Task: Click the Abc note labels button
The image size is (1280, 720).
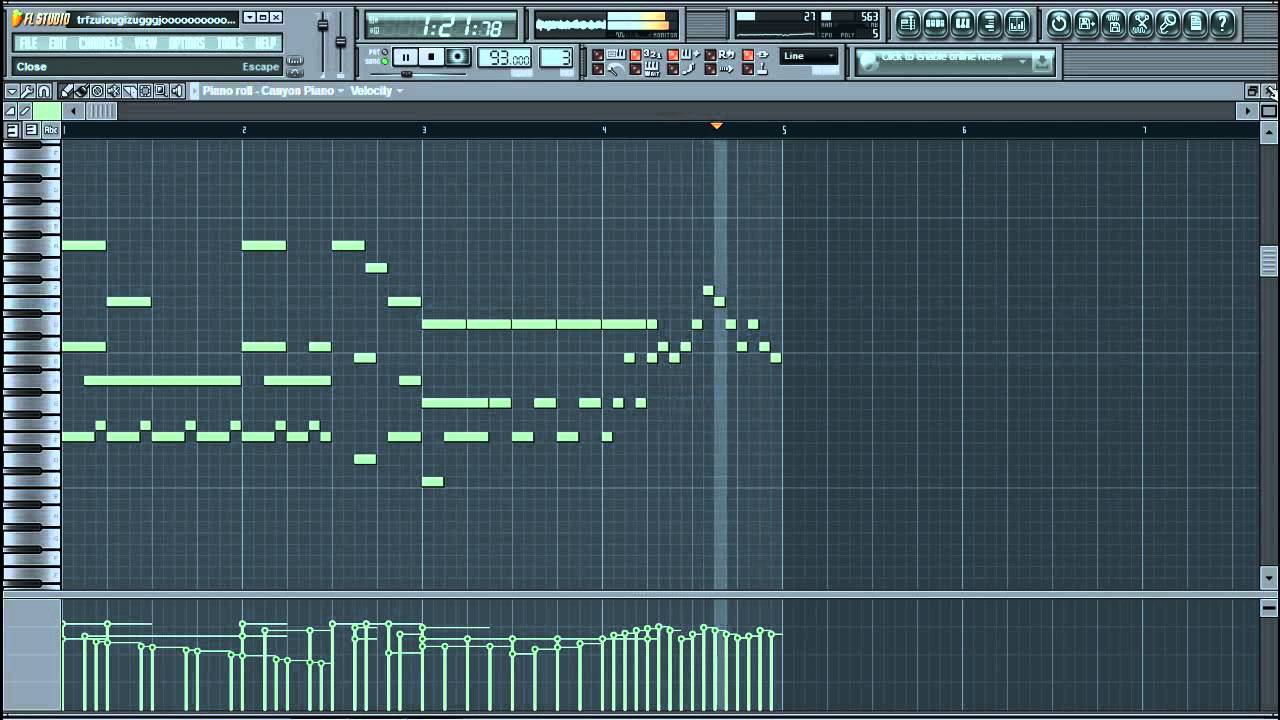Action: (x=51, y=130)
